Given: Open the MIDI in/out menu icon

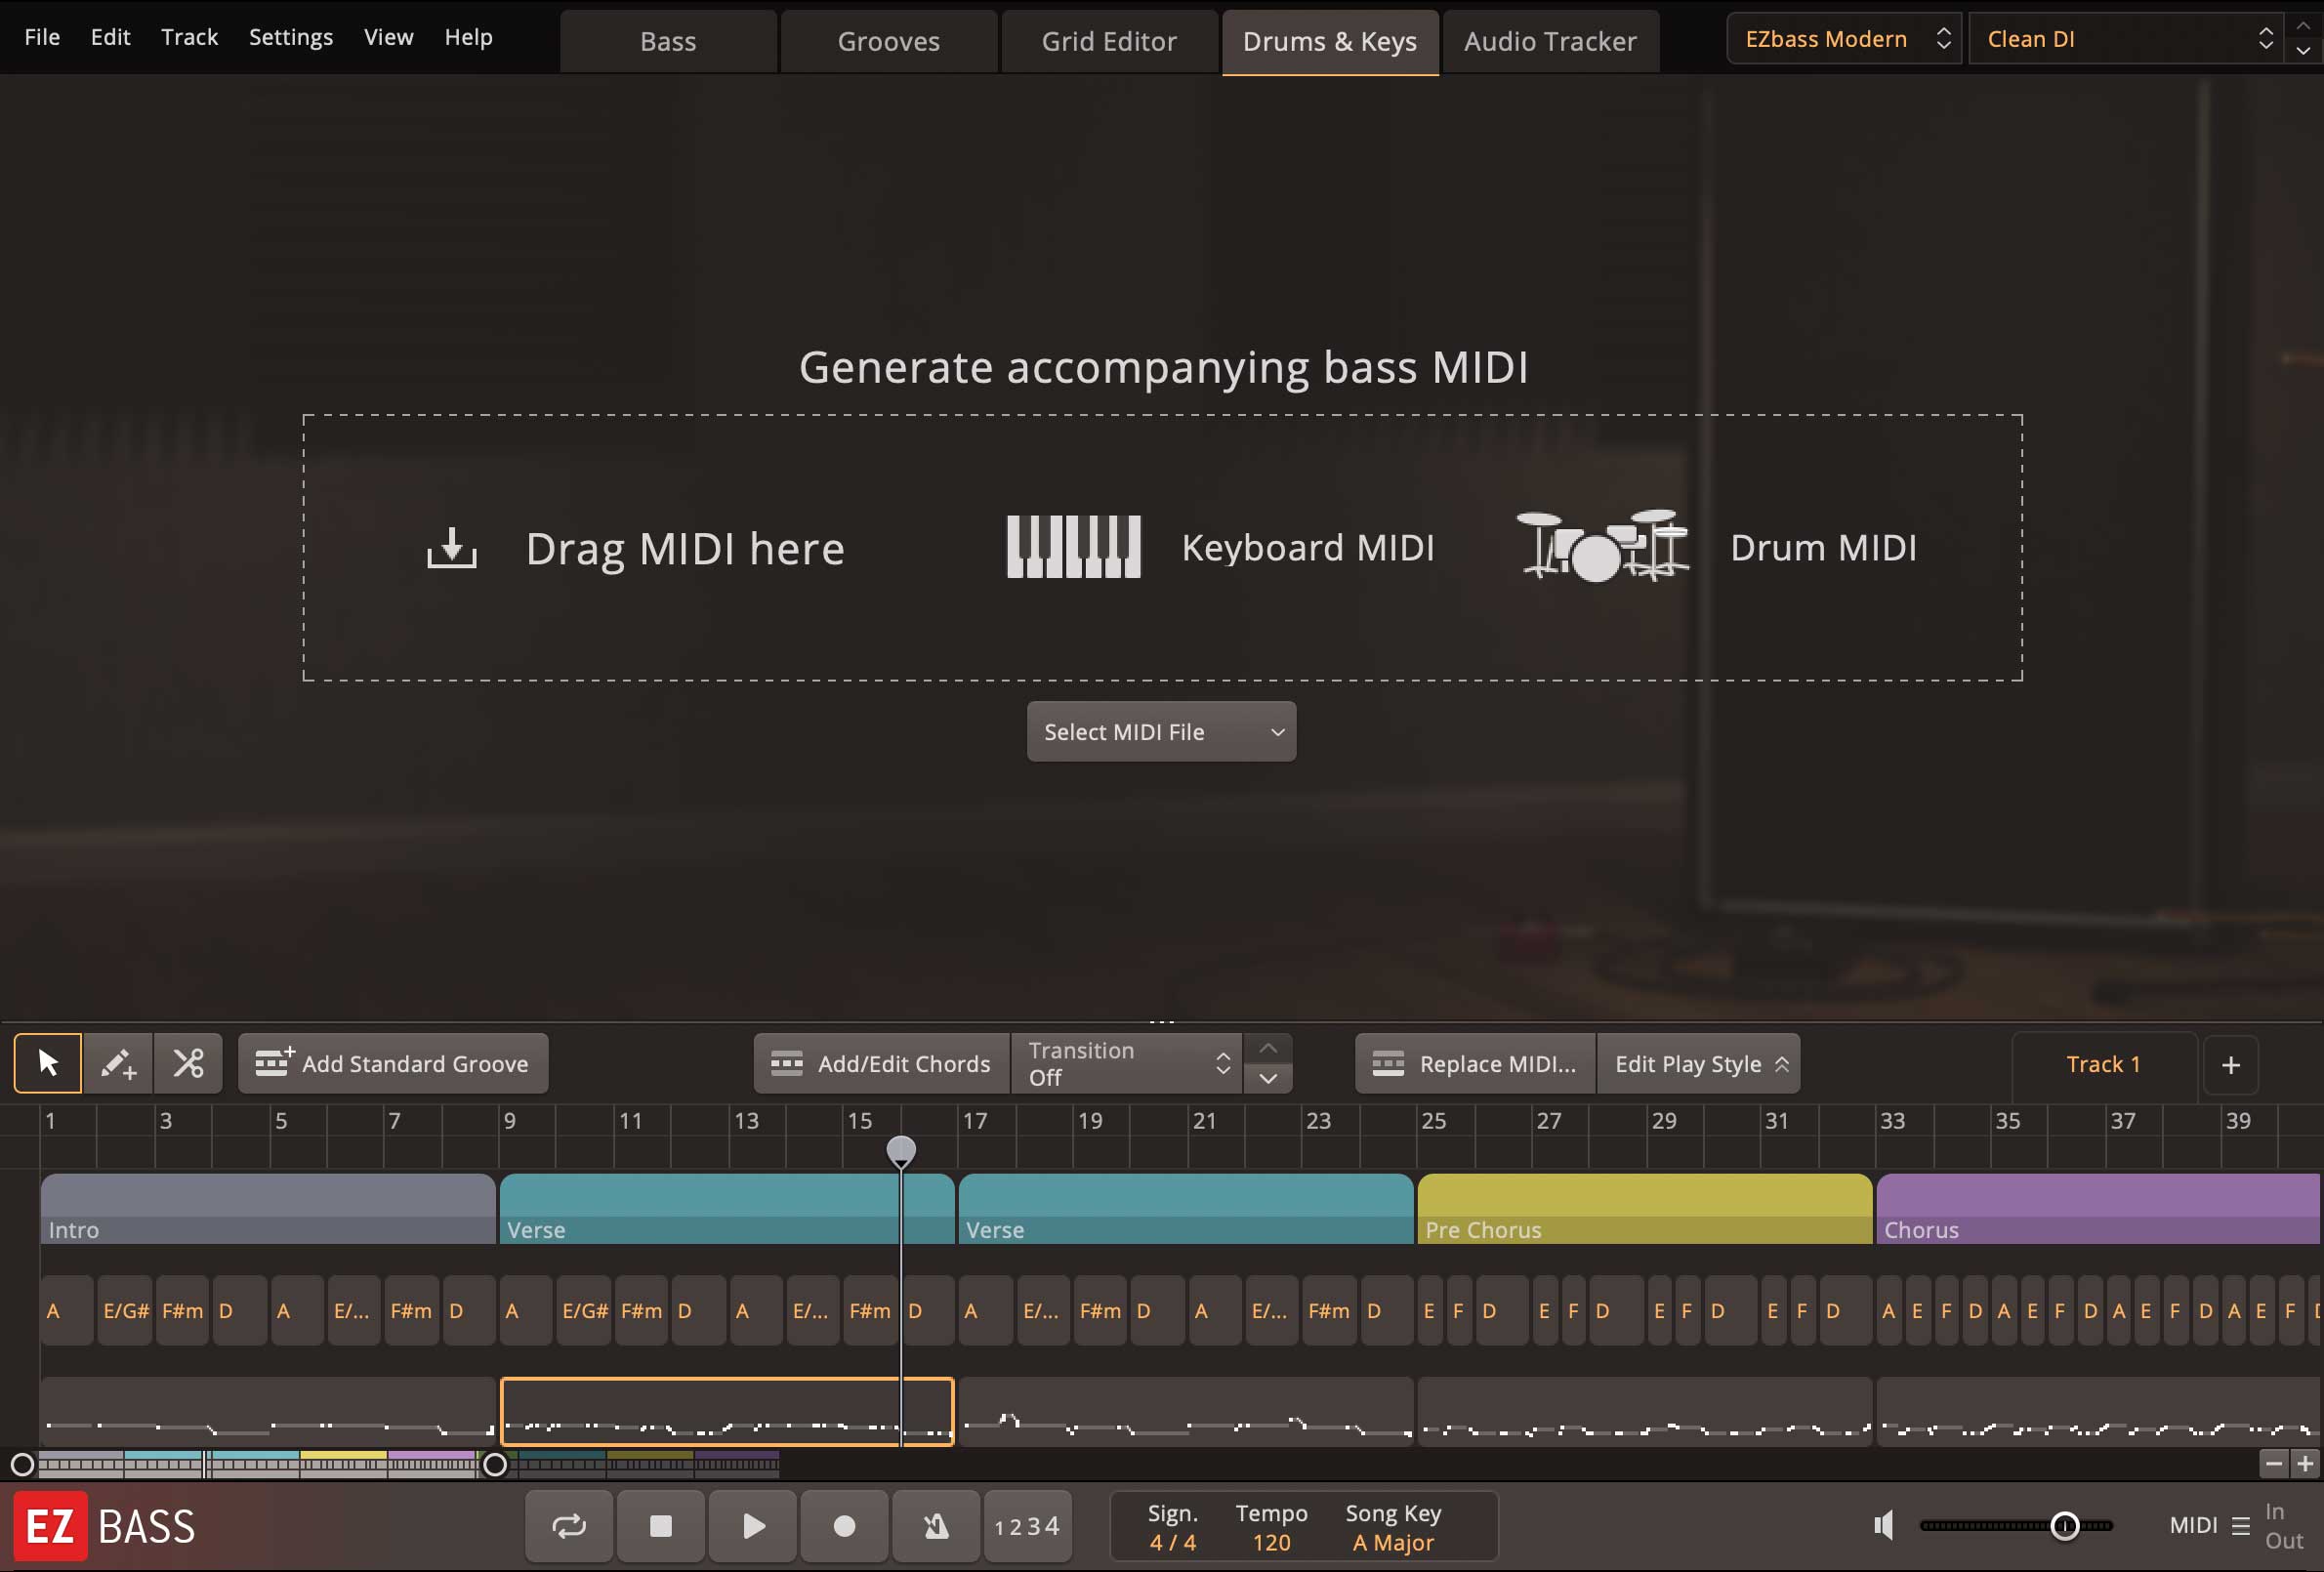Looking at the screenshot, I should pyautogui.click(x=2240, y=1526).
